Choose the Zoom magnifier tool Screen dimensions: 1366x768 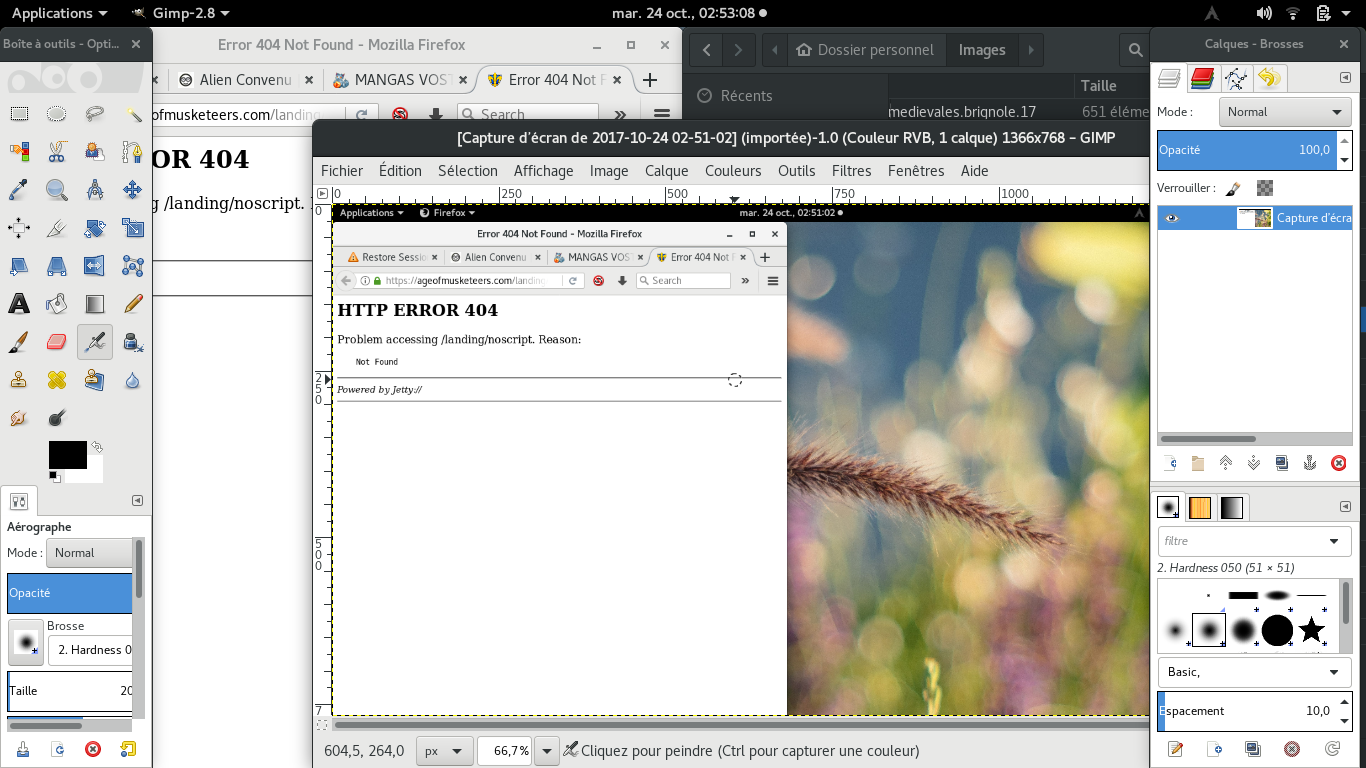(57, 190)
